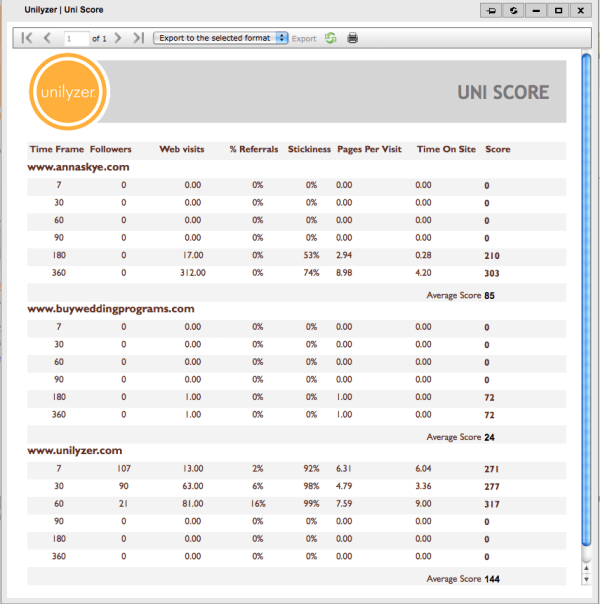This screenshot has width=600, height=604.
Task: Click the Followers column header
Action: [x=111, y=149]
